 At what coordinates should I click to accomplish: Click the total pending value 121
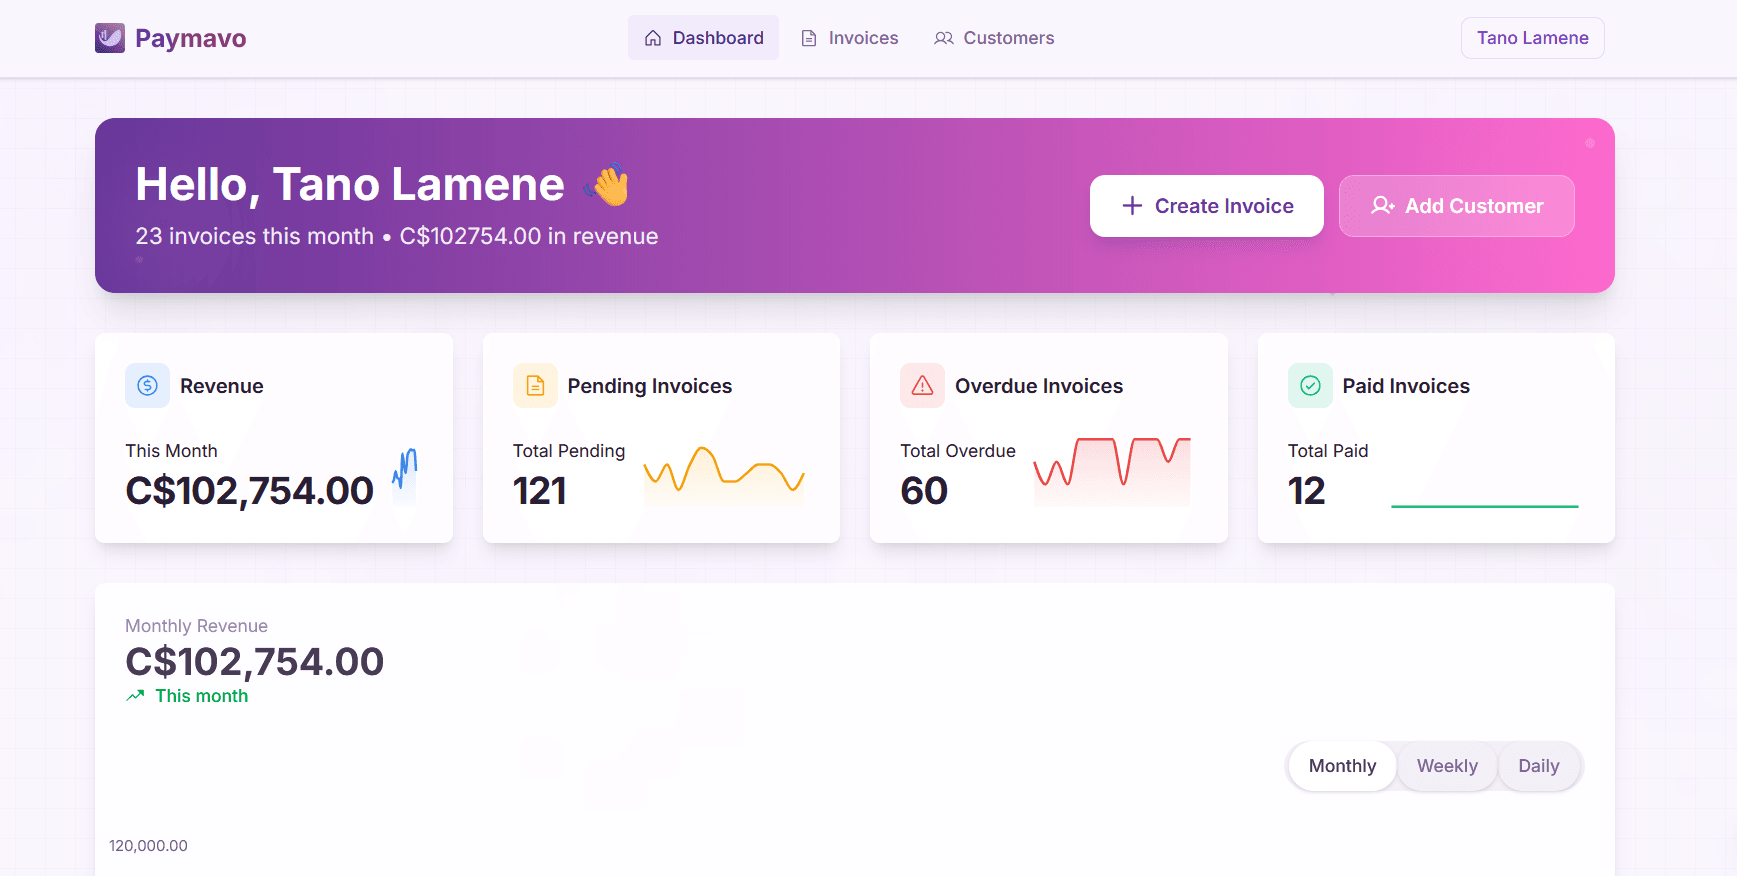point(540,491)
